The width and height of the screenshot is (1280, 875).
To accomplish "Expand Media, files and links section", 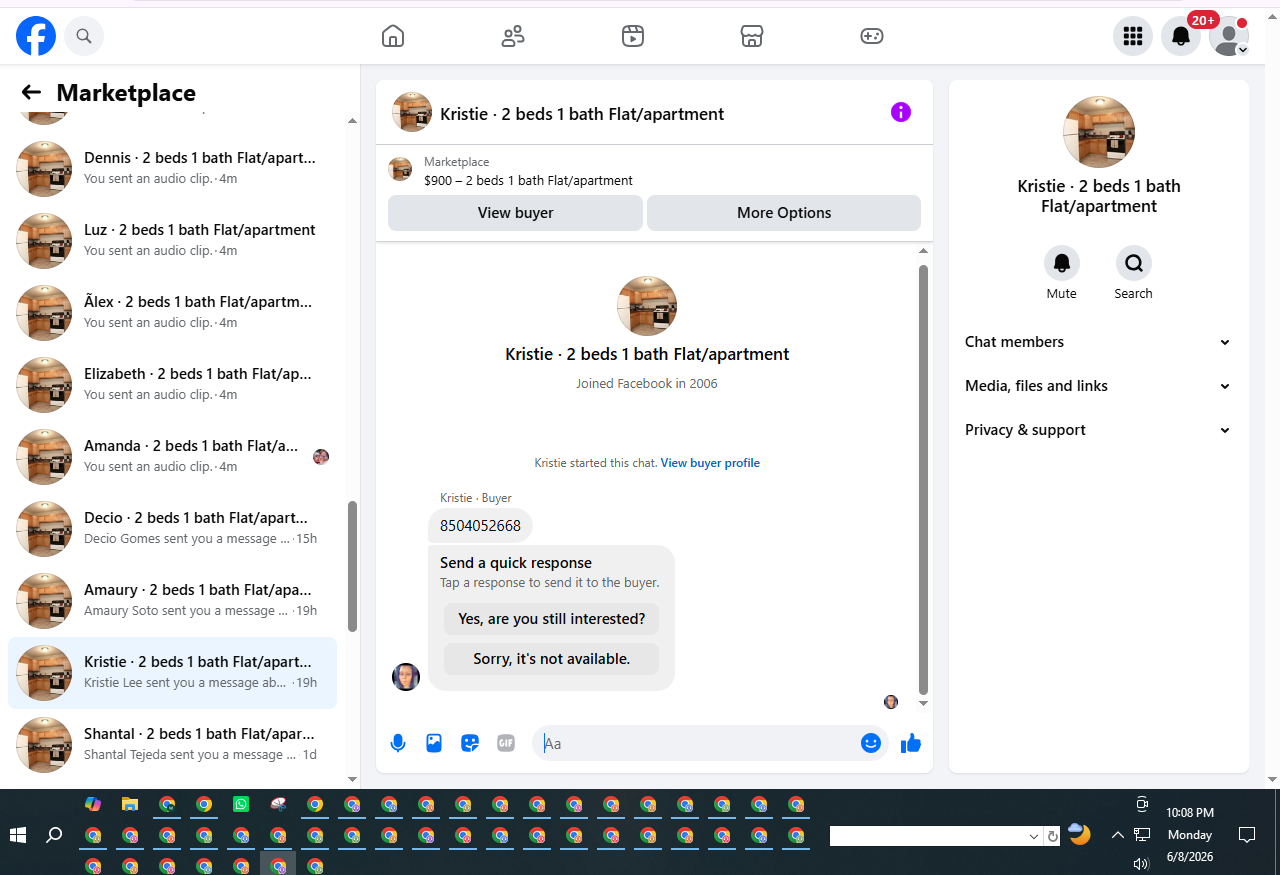I will (1099, 386).
